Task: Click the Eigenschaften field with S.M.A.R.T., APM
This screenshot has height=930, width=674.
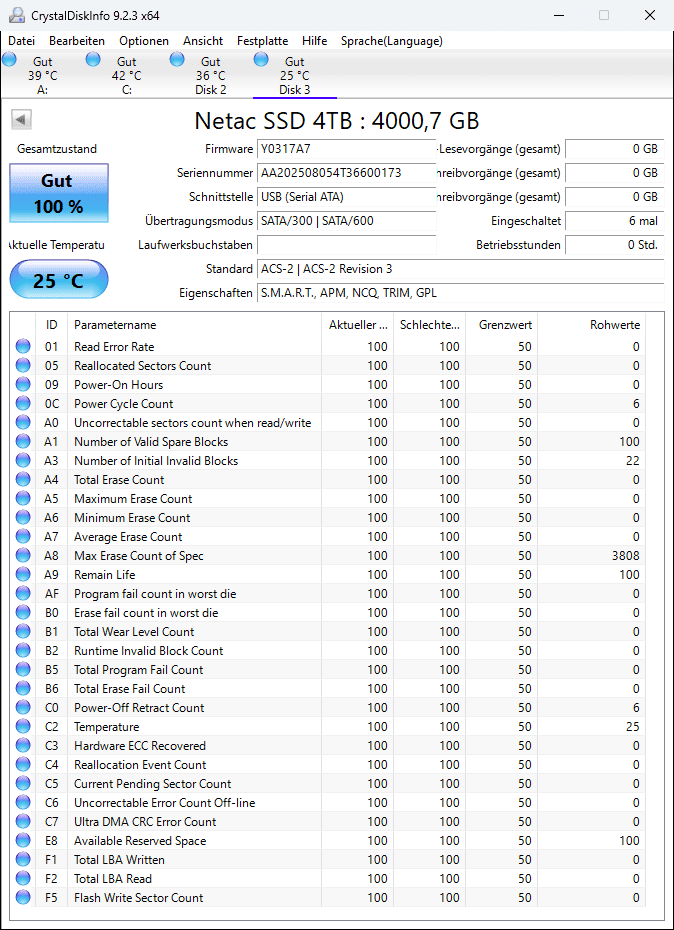Action: [x=460, y=293]
